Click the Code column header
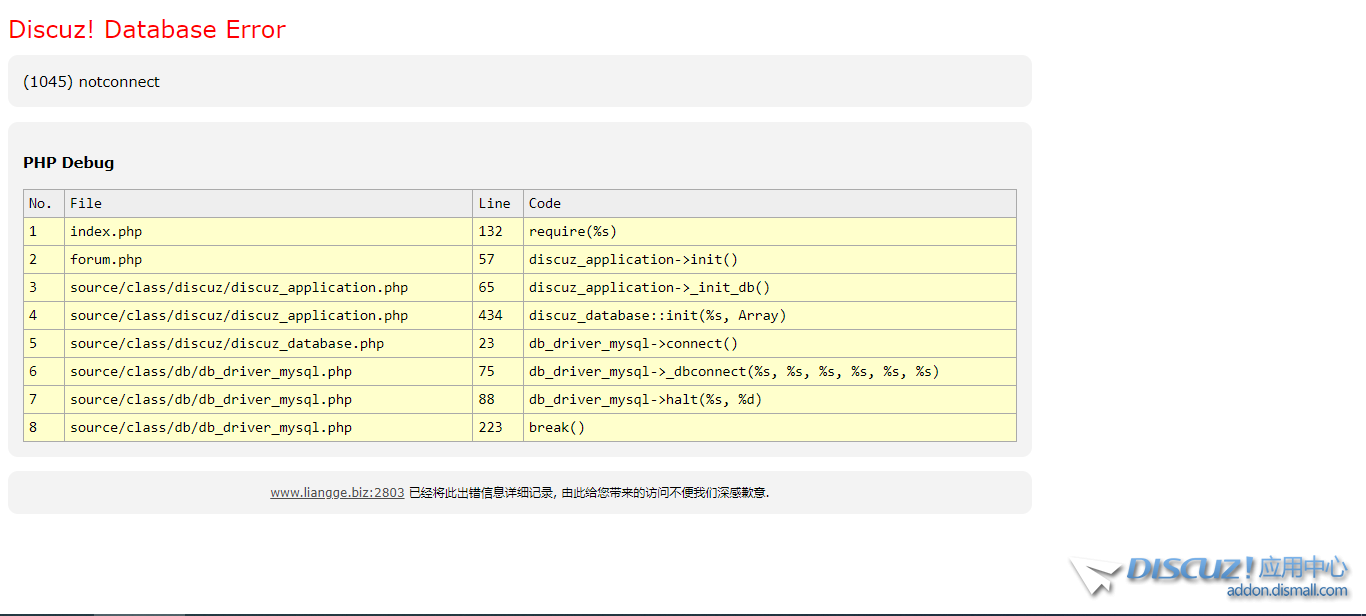1366x616 pixels. pos(545,204)
